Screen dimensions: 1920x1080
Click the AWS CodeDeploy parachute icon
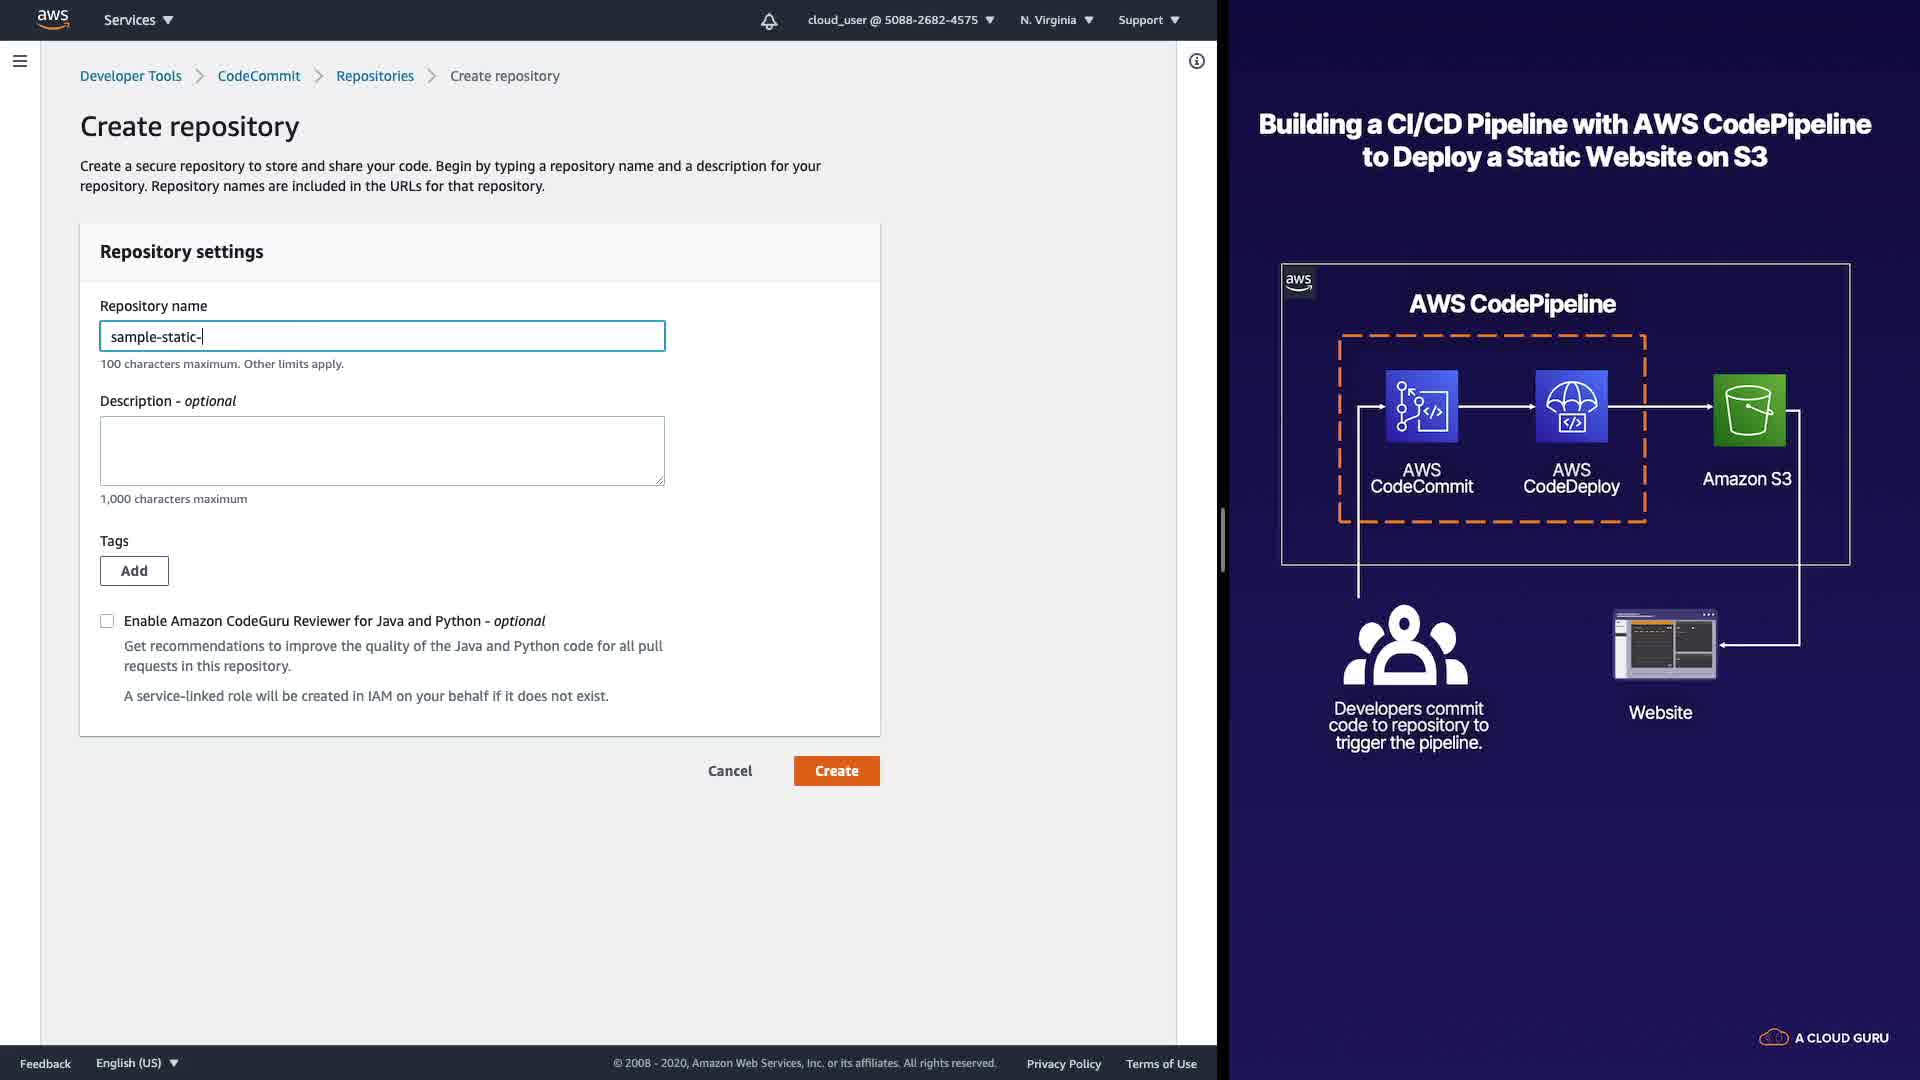[1571, 407]
